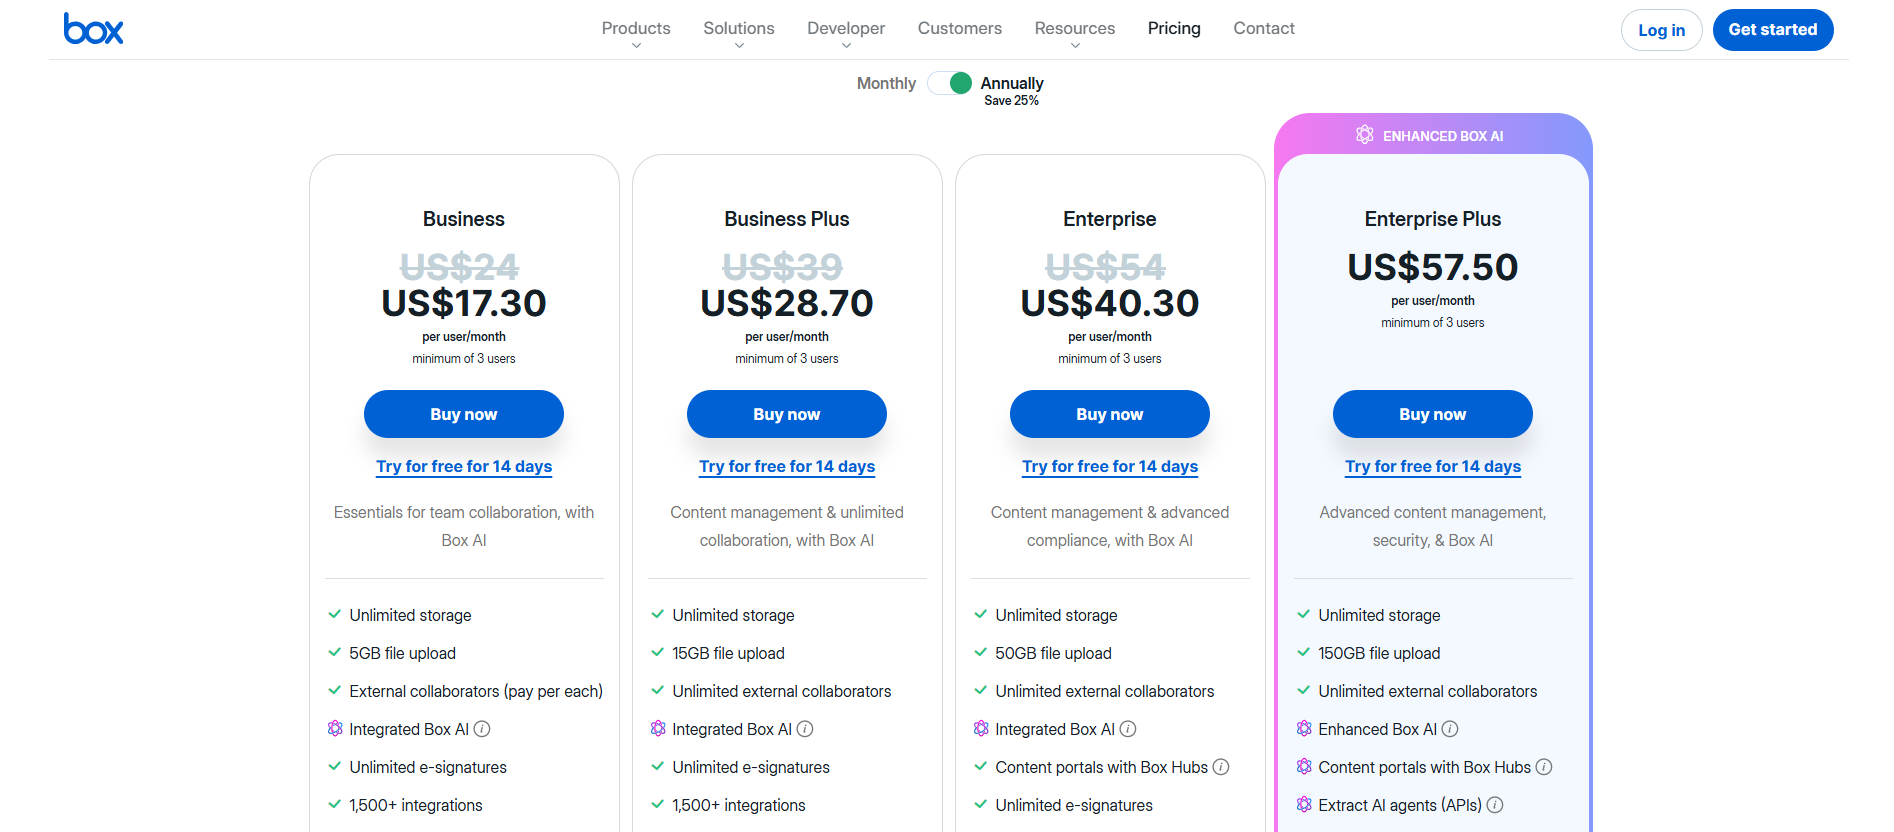Open info tooltip beside Enhanced Box AI
The height and width of the screenshot is (832, 1894).
(x=1451, y=729)
